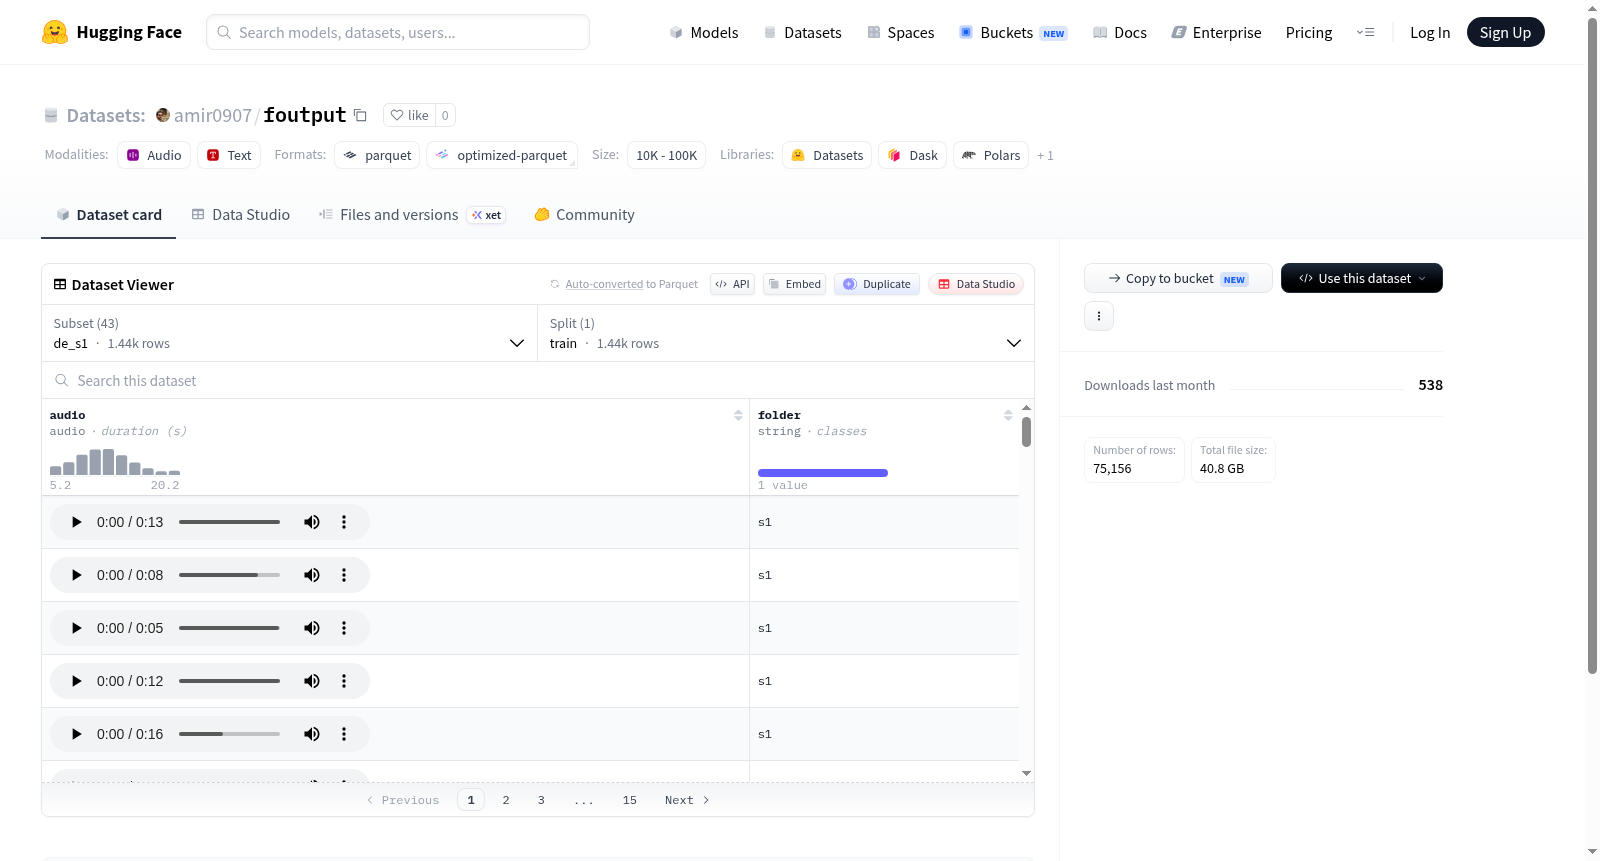Seek on the 0:16 audio progress bar

click(x=229, y=734)
